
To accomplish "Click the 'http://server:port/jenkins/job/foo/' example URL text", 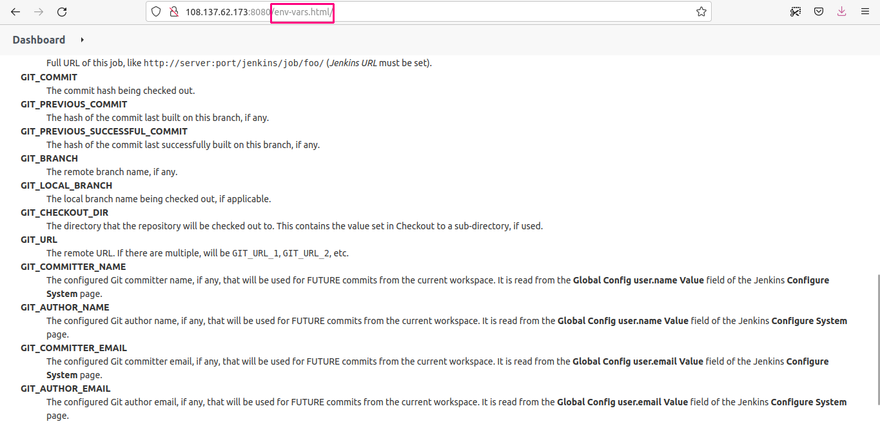I will (x=233, y=63).
